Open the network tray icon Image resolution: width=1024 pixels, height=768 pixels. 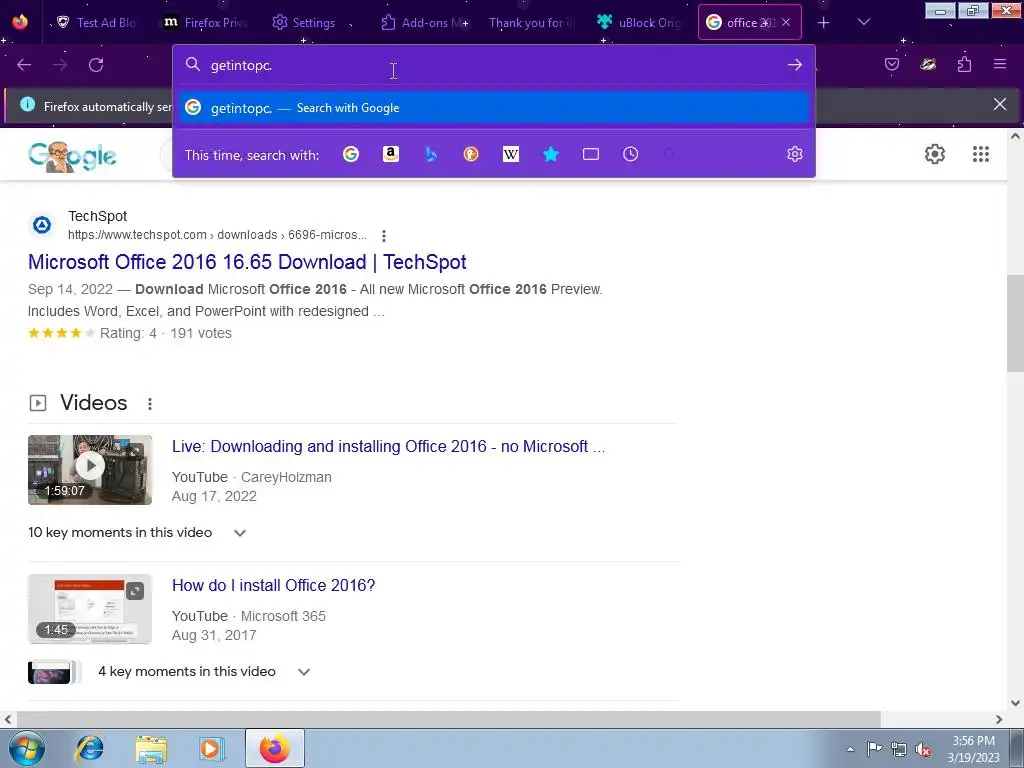(899, 749)
